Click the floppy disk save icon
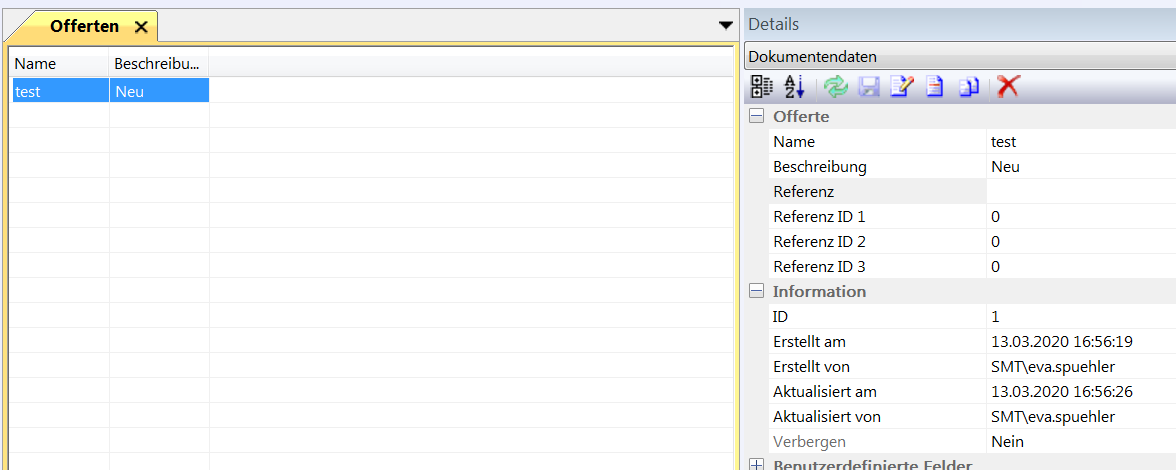This screenshot has width=1176, height=470. 868,87
